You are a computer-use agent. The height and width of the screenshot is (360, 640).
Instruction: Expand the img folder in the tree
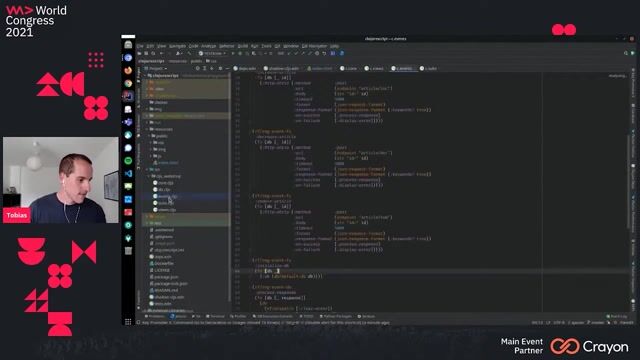tap(151, 149)
